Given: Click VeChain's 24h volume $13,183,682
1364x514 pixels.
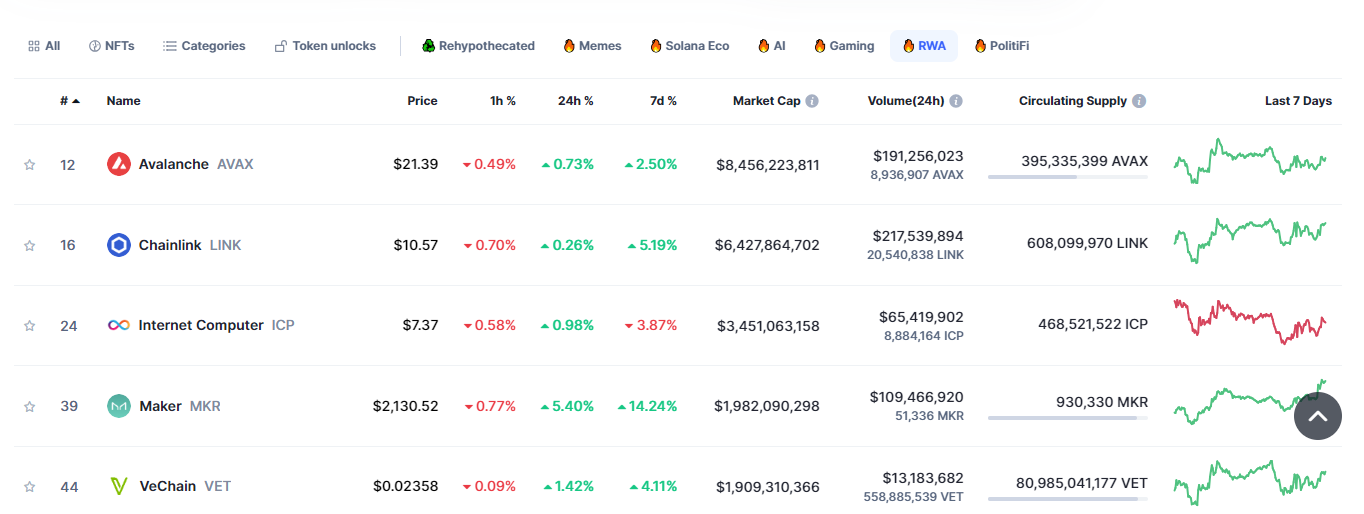Looking at the screenshot, I should pos(923,478).
